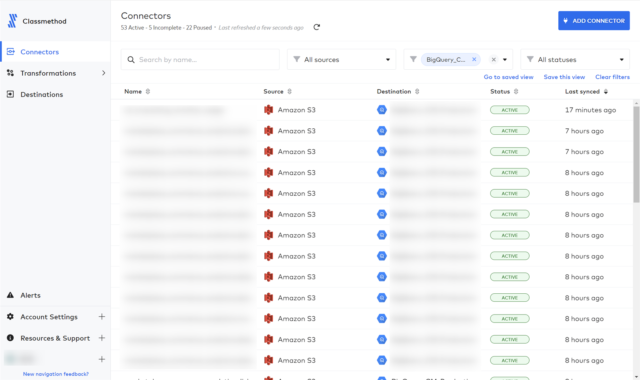Remove the BigQuery_C... filter chip
This screenshot has height=380, width=640.
coord(474,59)
